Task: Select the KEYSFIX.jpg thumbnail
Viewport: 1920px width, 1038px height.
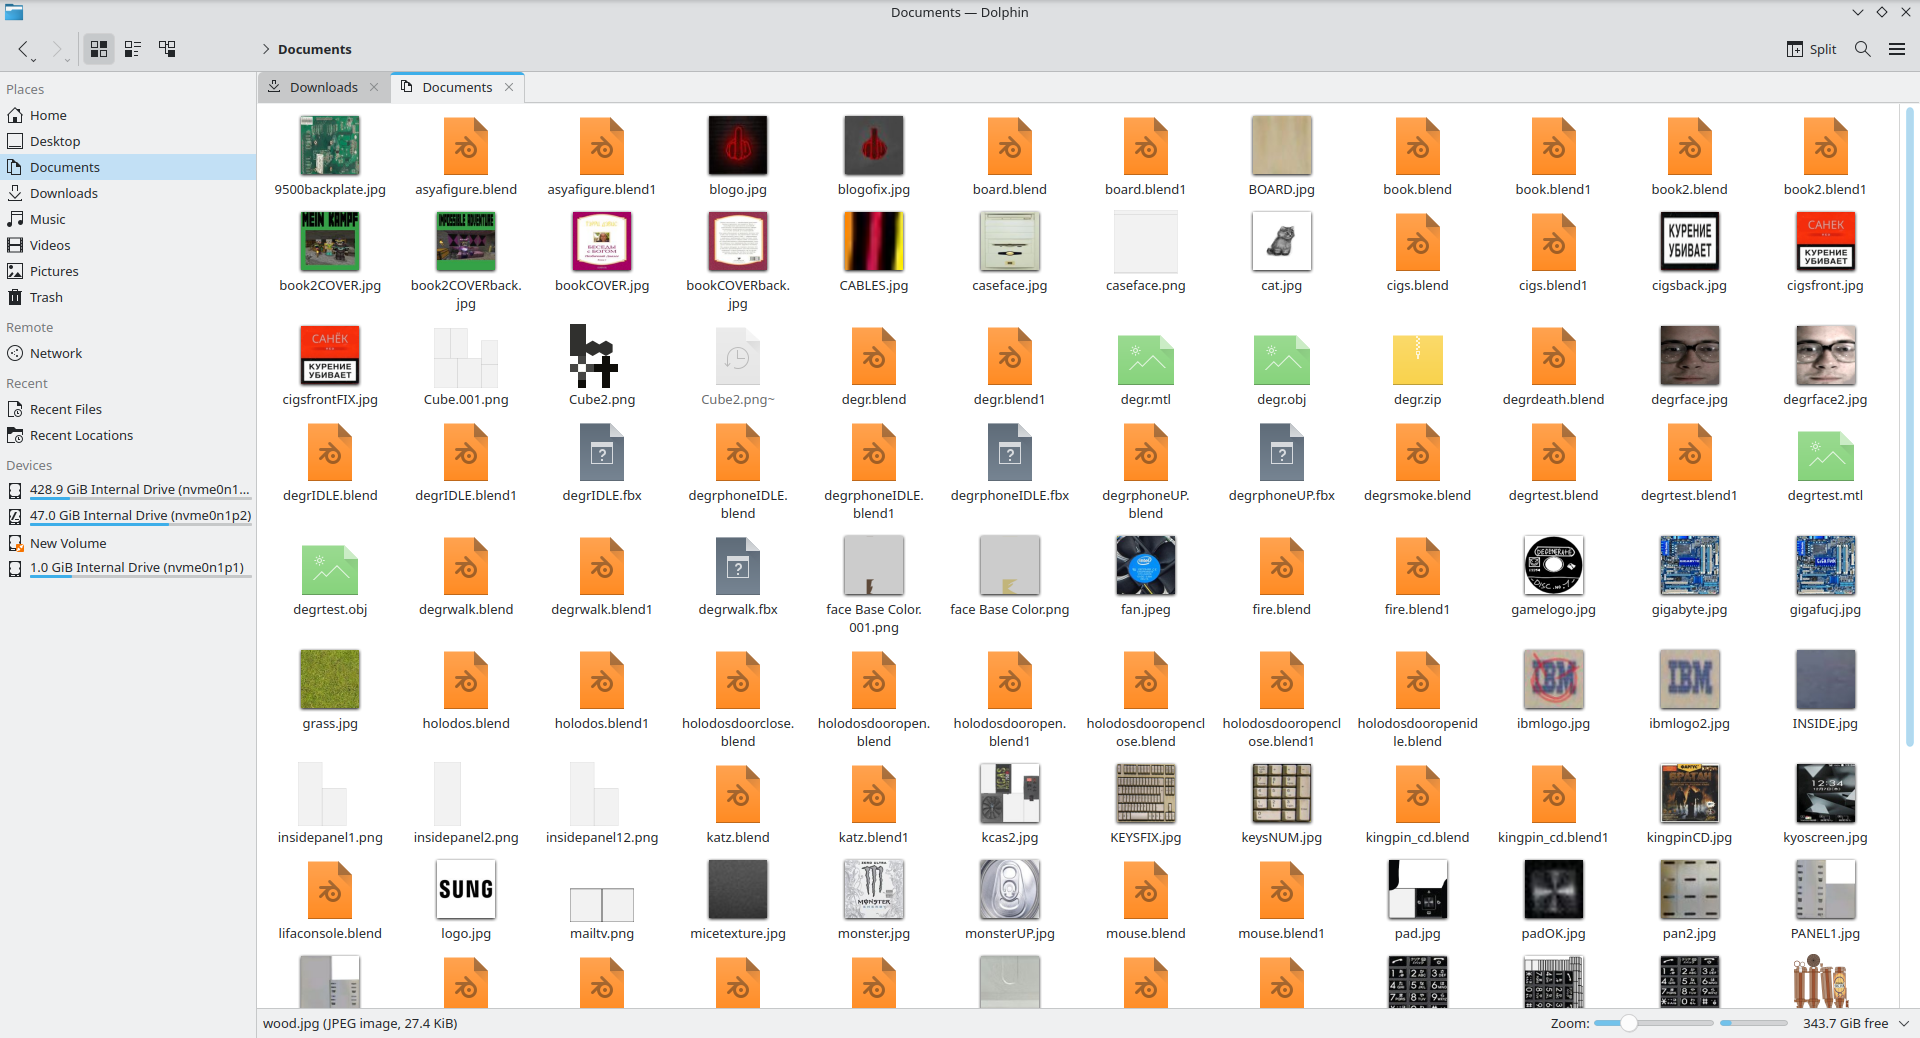Action: (1145, 794)
